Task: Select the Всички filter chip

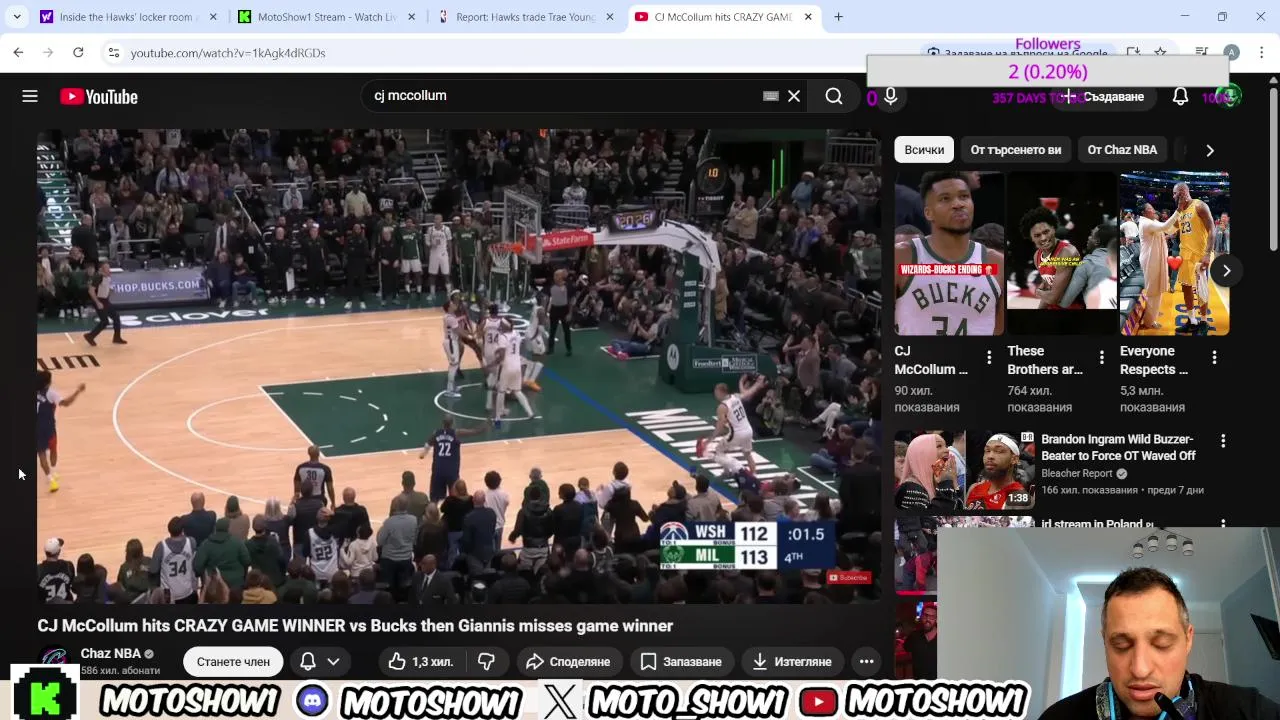Action: pyautogui.click(x=924, y=150)
